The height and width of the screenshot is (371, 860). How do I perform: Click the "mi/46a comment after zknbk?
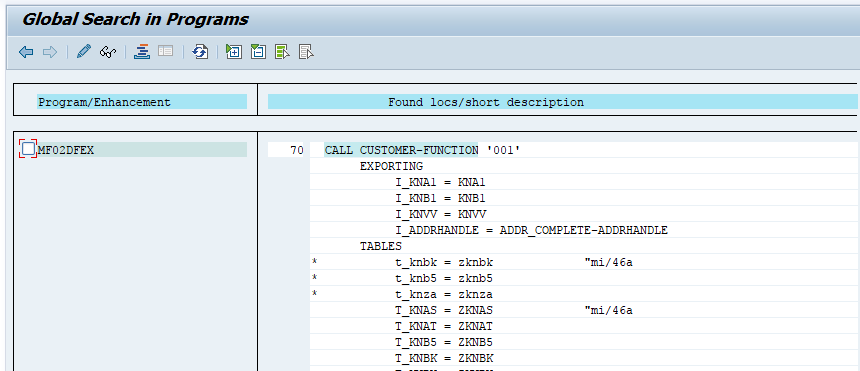click(x=609, y=262)
